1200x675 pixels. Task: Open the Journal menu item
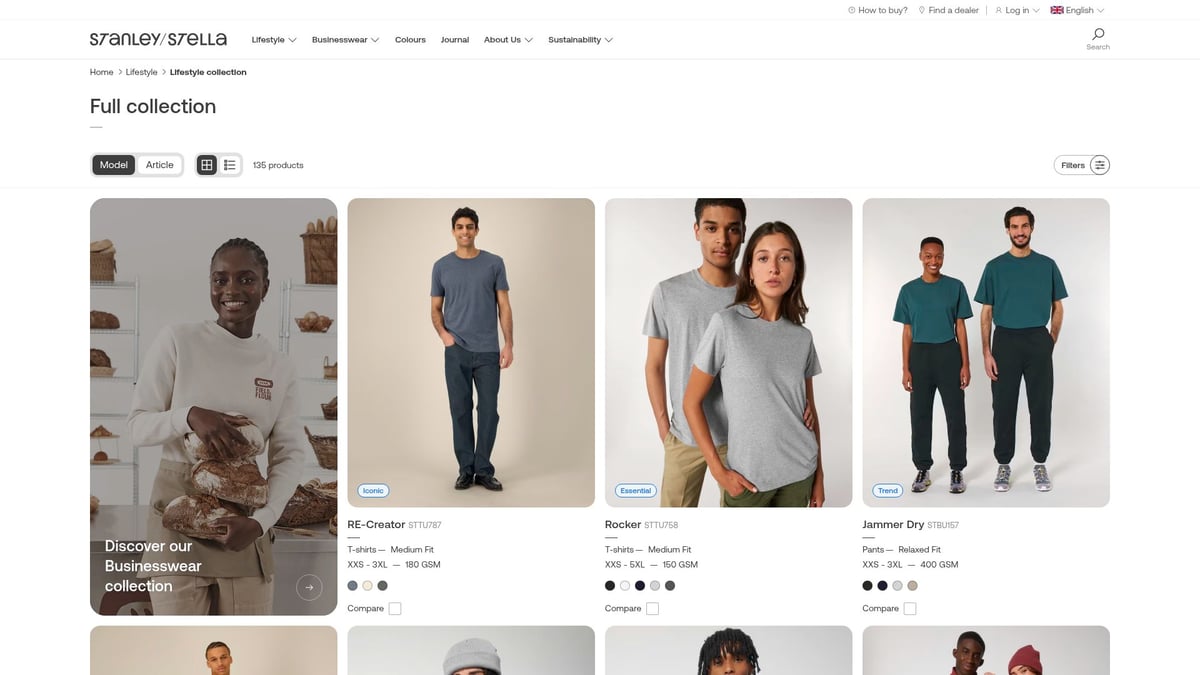(455, 39)
